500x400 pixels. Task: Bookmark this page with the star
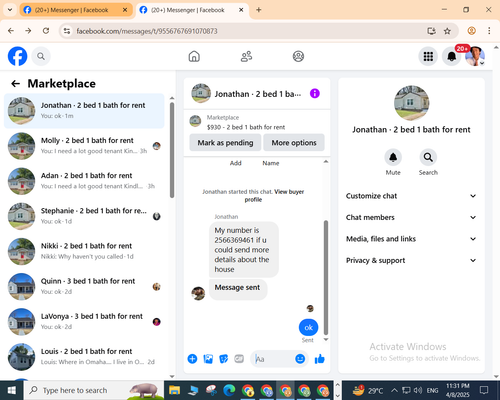click(447, 31)
